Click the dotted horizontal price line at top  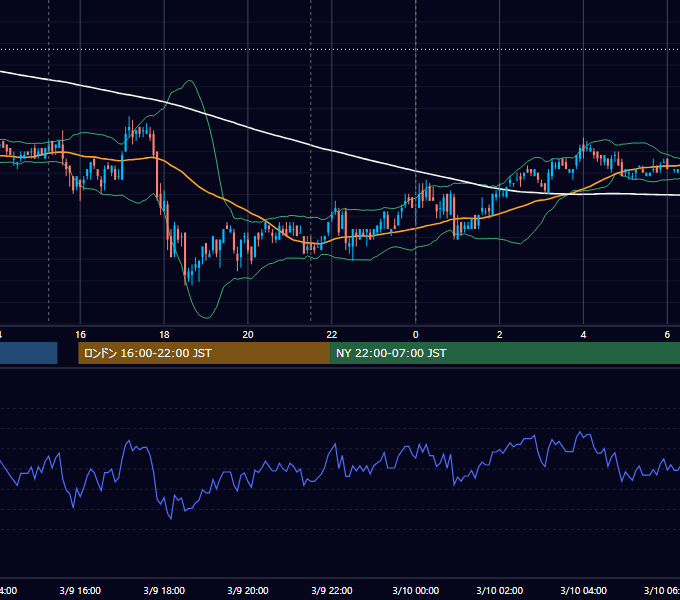pos(340,49)
